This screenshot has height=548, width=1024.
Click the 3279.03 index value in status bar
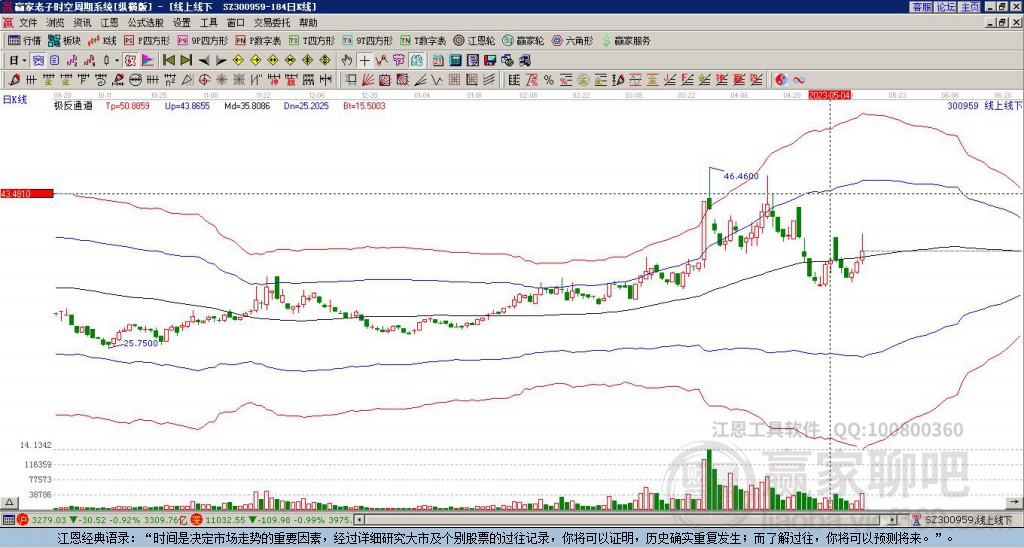coord(49,520)
